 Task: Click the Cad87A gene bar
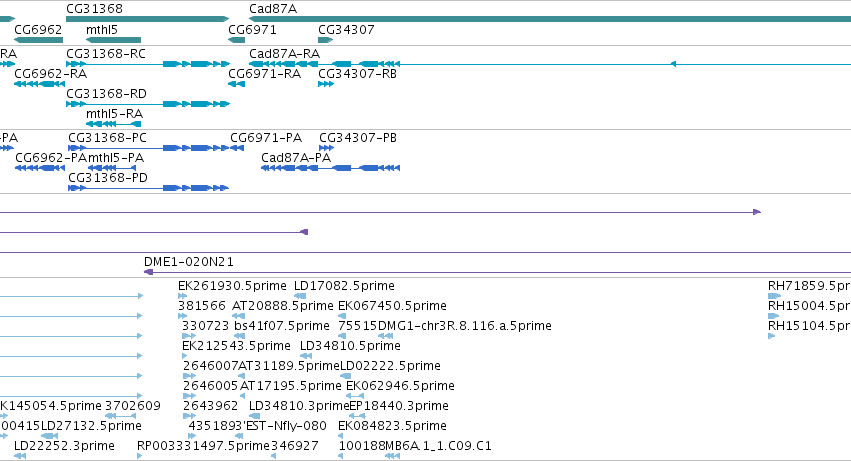tap(550, 20)
